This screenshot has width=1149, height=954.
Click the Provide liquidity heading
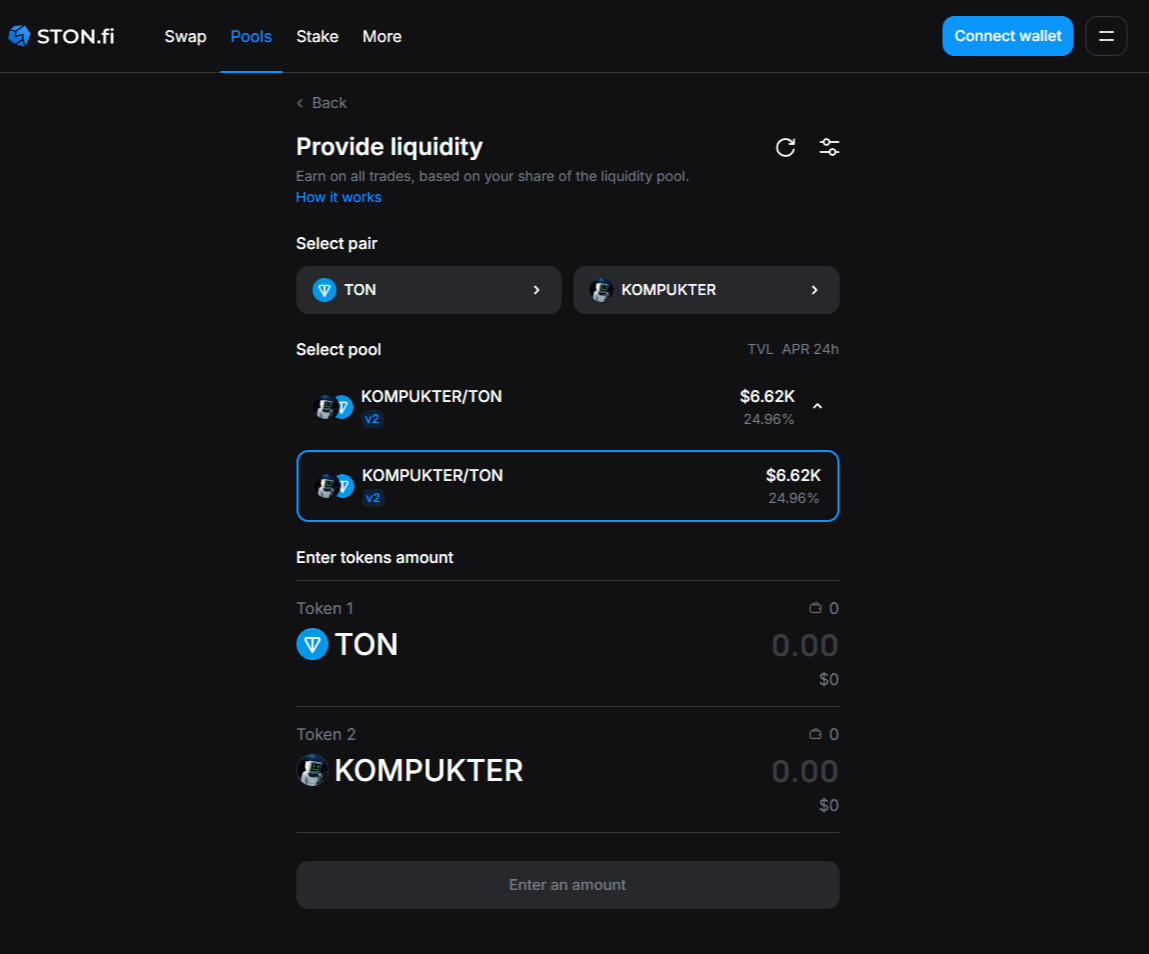(x=389, y=147)
